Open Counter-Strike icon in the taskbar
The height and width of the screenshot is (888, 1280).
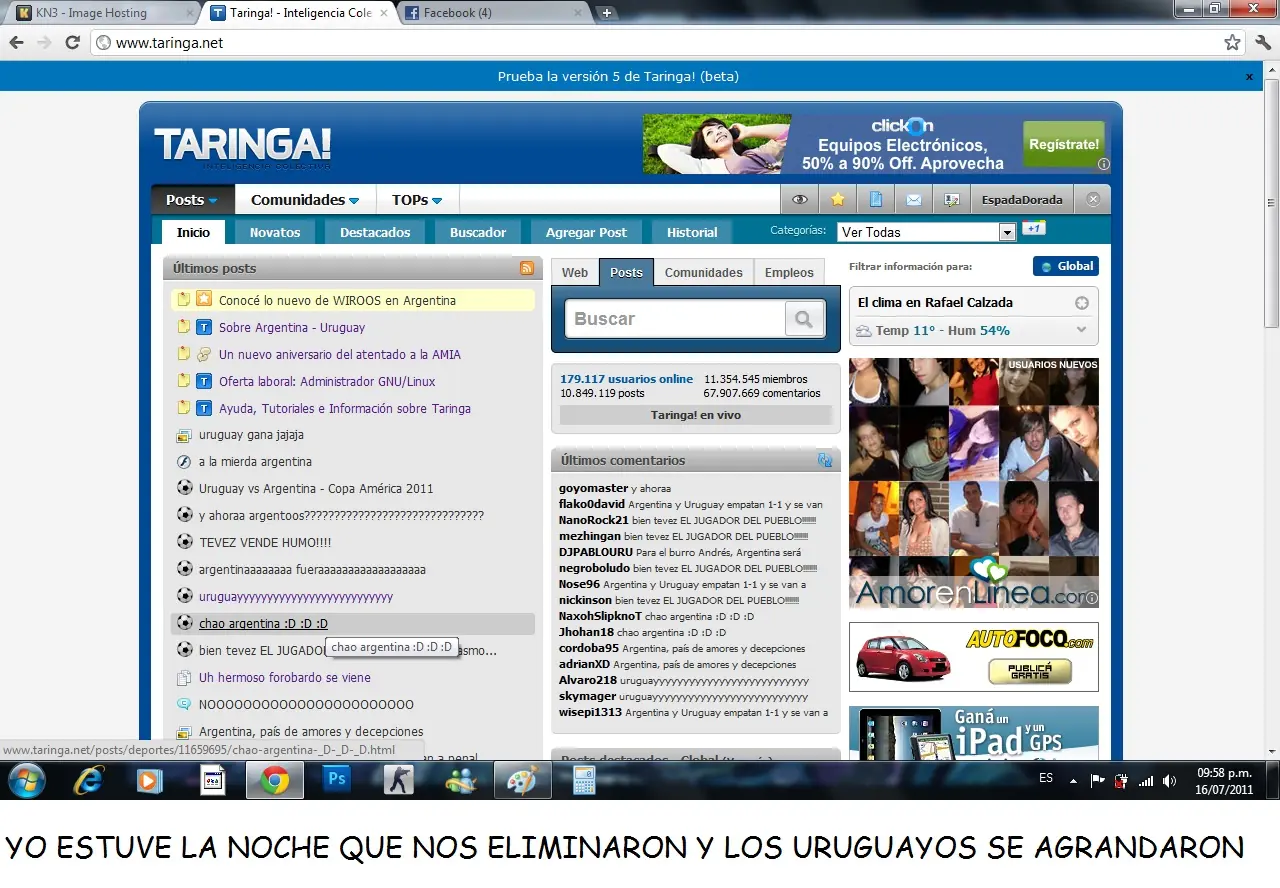(399, 780)
